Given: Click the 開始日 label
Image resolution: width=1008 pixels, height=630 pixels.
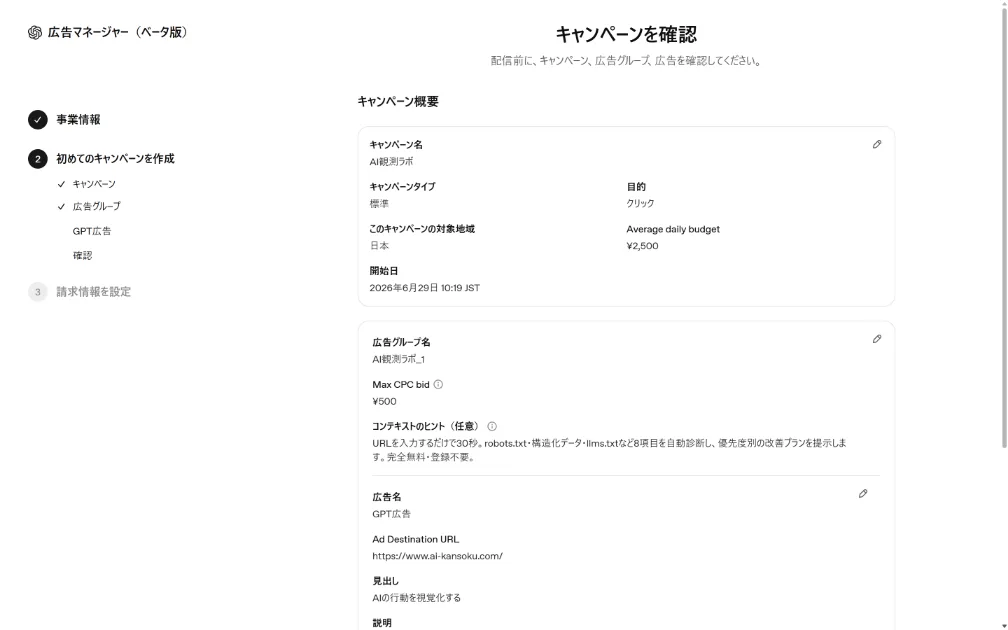Looking at the screenshot, I should [384, 271].
